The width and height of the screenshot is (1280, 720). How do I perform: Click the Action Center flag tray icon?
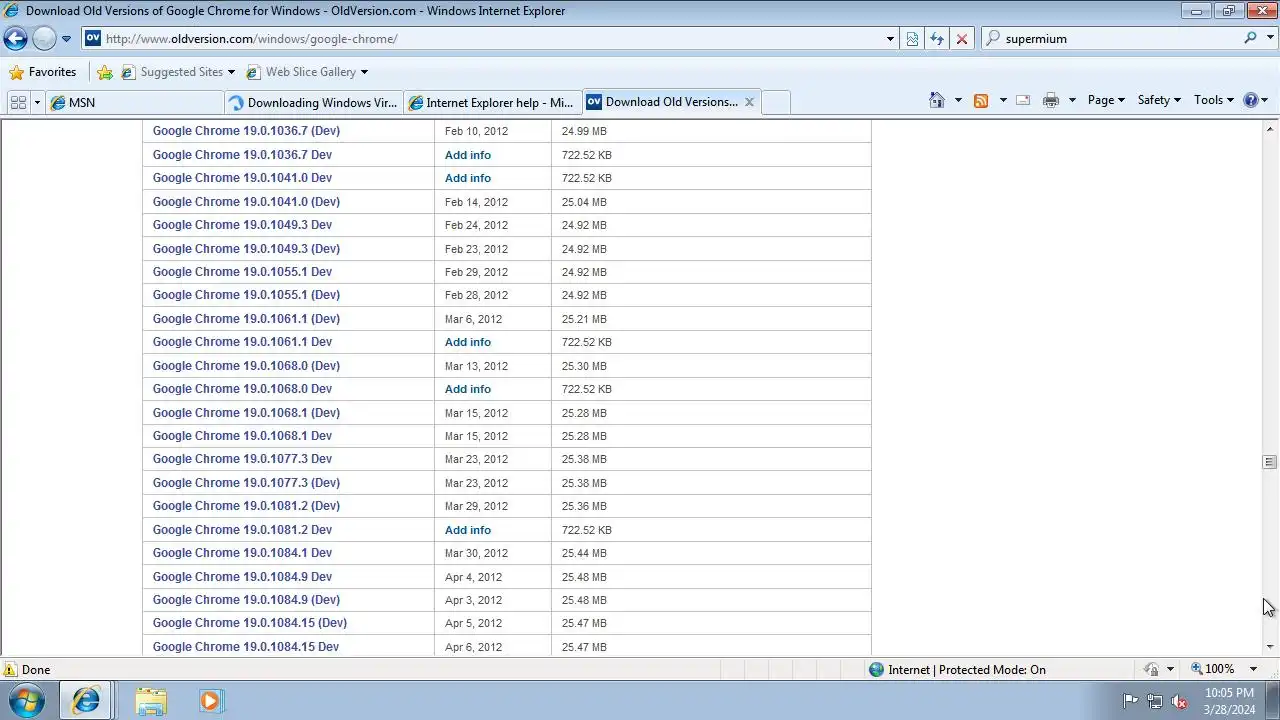1130,701
